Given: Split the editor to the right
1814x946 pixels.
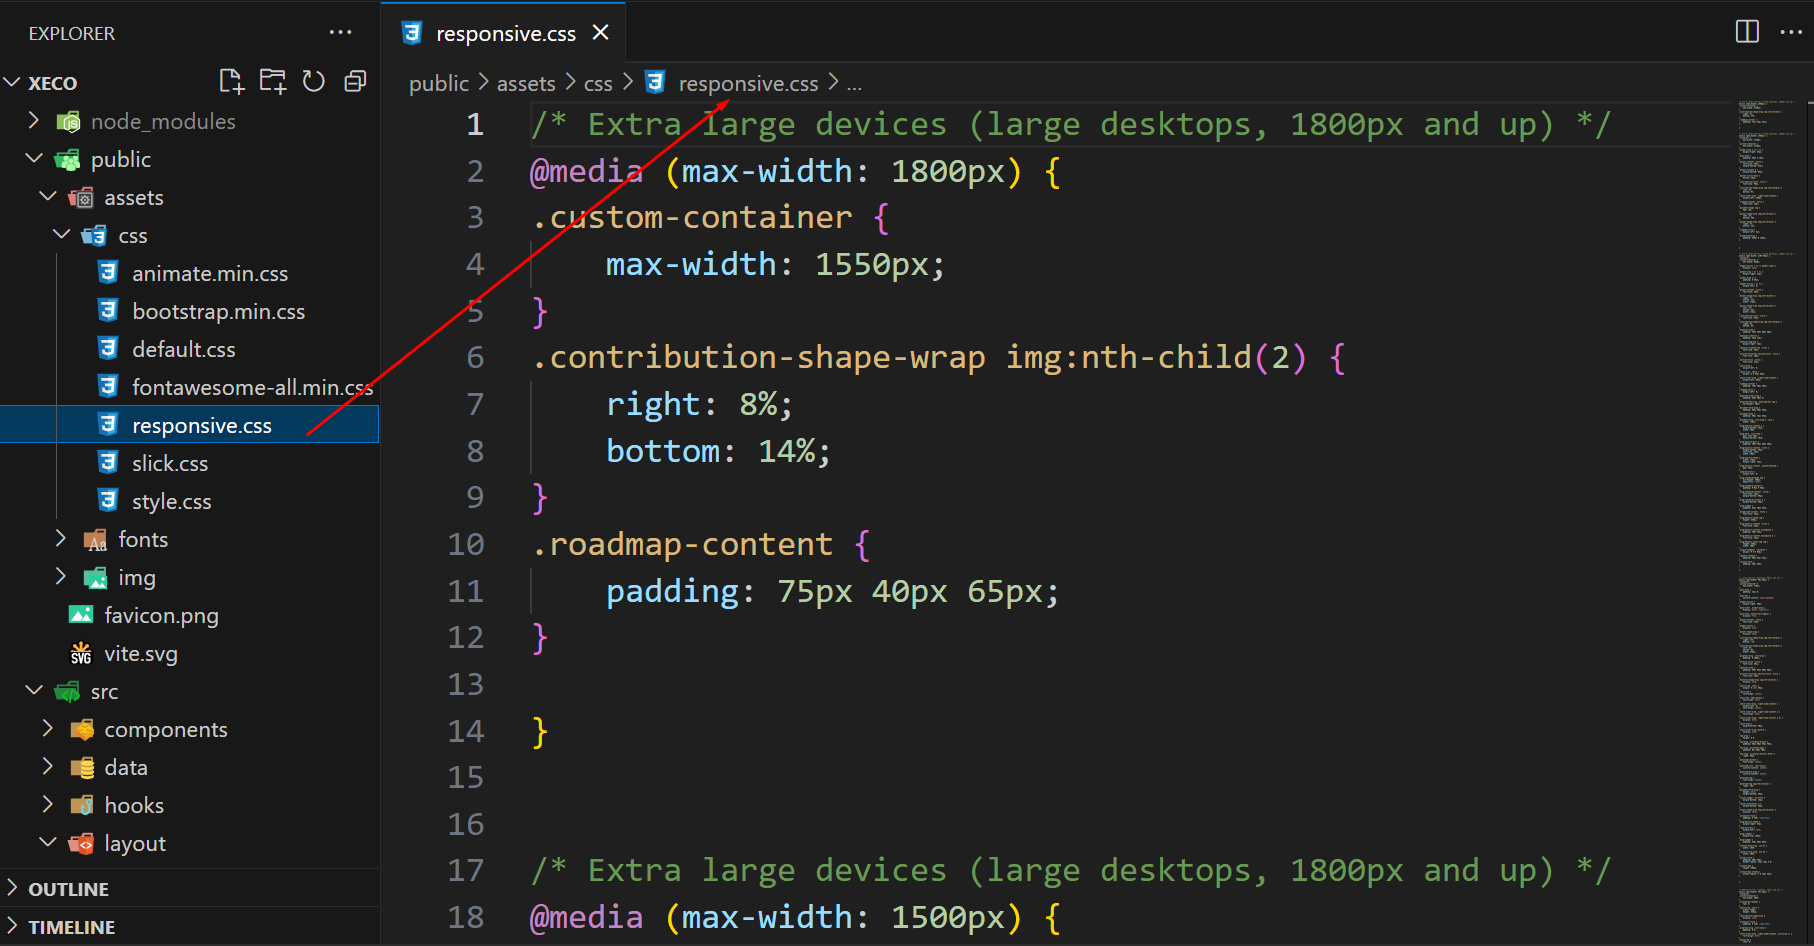Looking at the screenshot, I should (x=1747, y=32).
